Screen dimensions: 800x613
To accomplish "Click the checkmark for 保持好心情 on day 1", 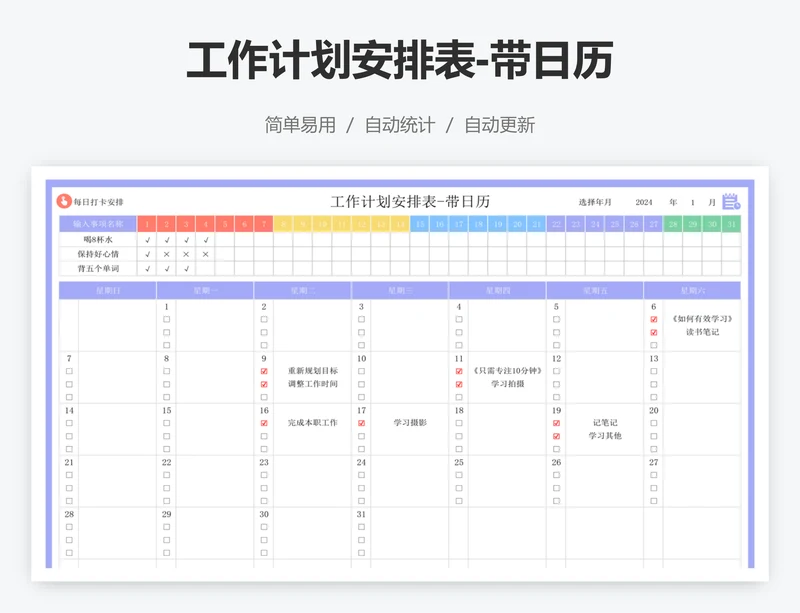I will [147, 254].
